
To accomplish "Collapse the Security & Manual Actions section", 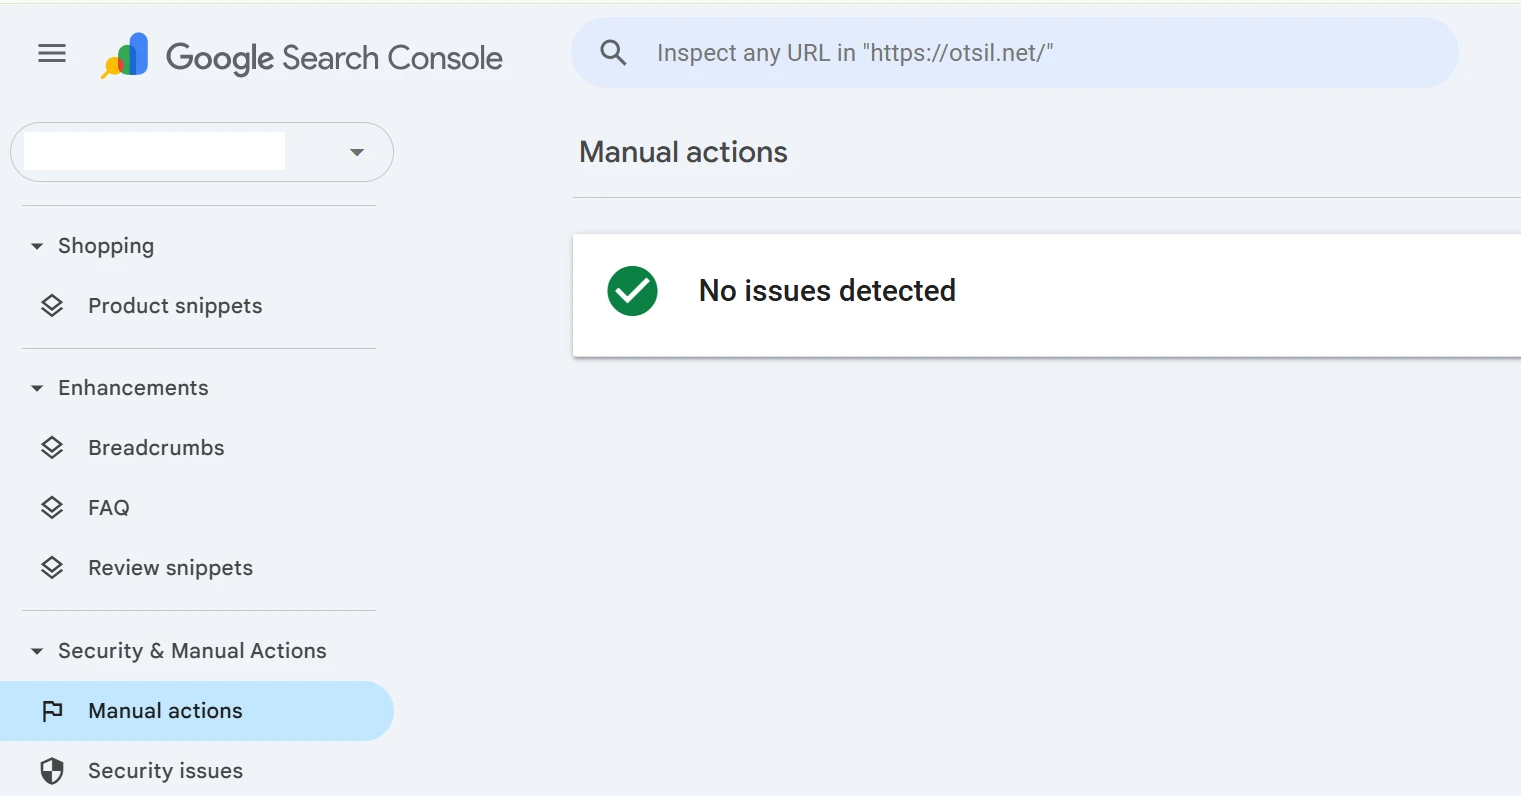I will (x=37, y=651).
